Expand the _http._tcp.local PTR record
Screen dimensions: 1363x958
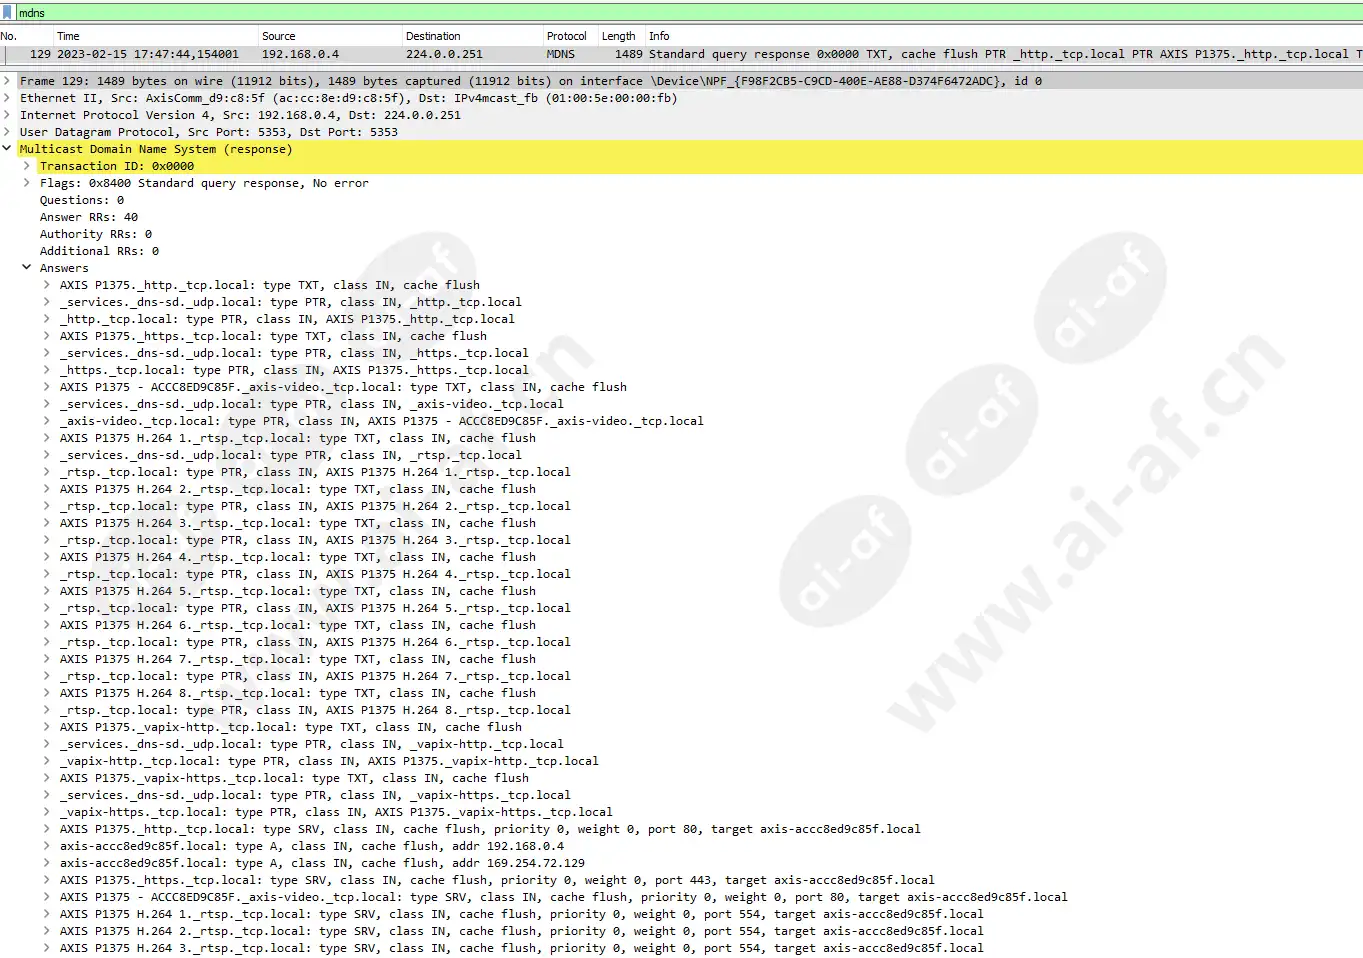coord(47,319)
